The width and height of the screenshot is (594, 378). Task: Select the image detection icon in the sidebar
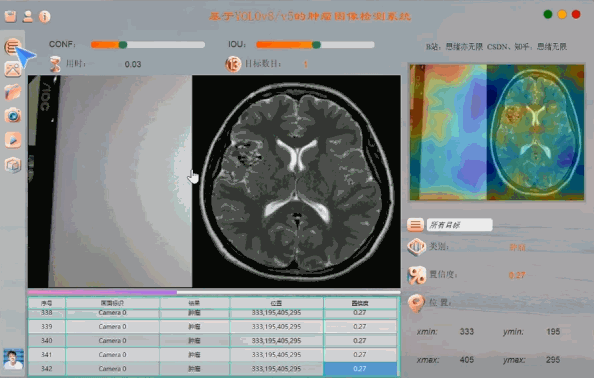[13, 69]
